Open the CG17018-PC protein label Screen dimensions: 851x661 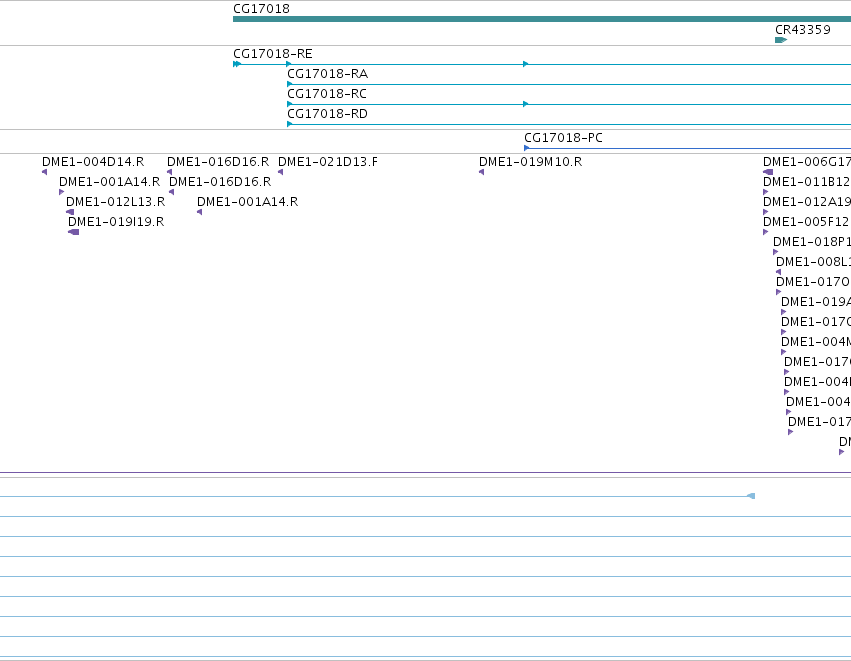[563, 138]
